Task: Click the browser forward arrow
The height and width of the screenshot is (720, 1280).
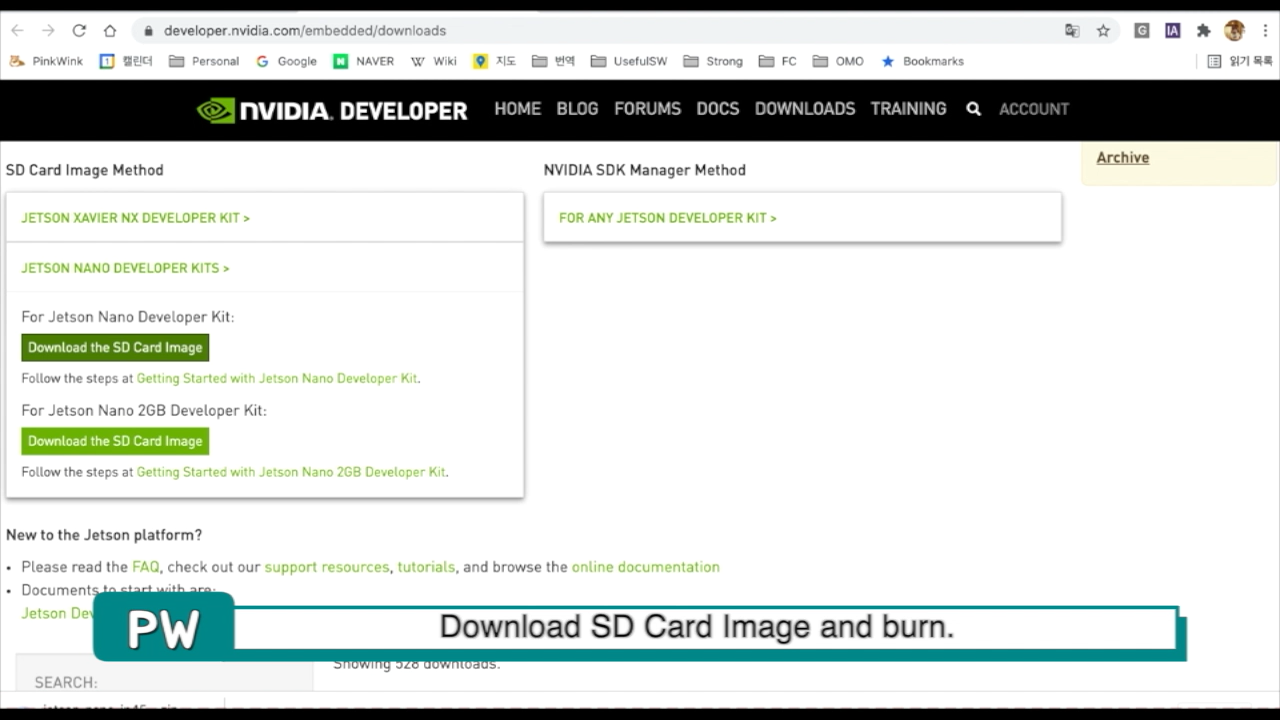Action: pyautogui.click(x=48, y=30)
